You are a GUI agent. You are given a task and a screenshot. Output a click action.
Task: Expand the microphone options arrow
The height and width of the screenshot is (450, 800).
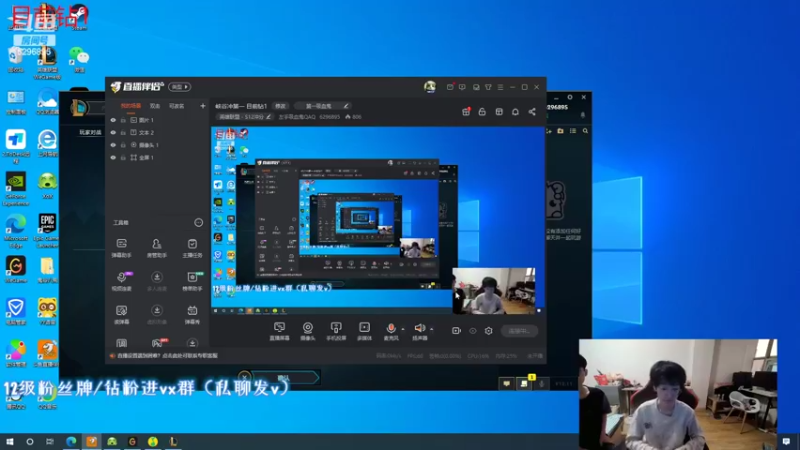click(403, 329)
